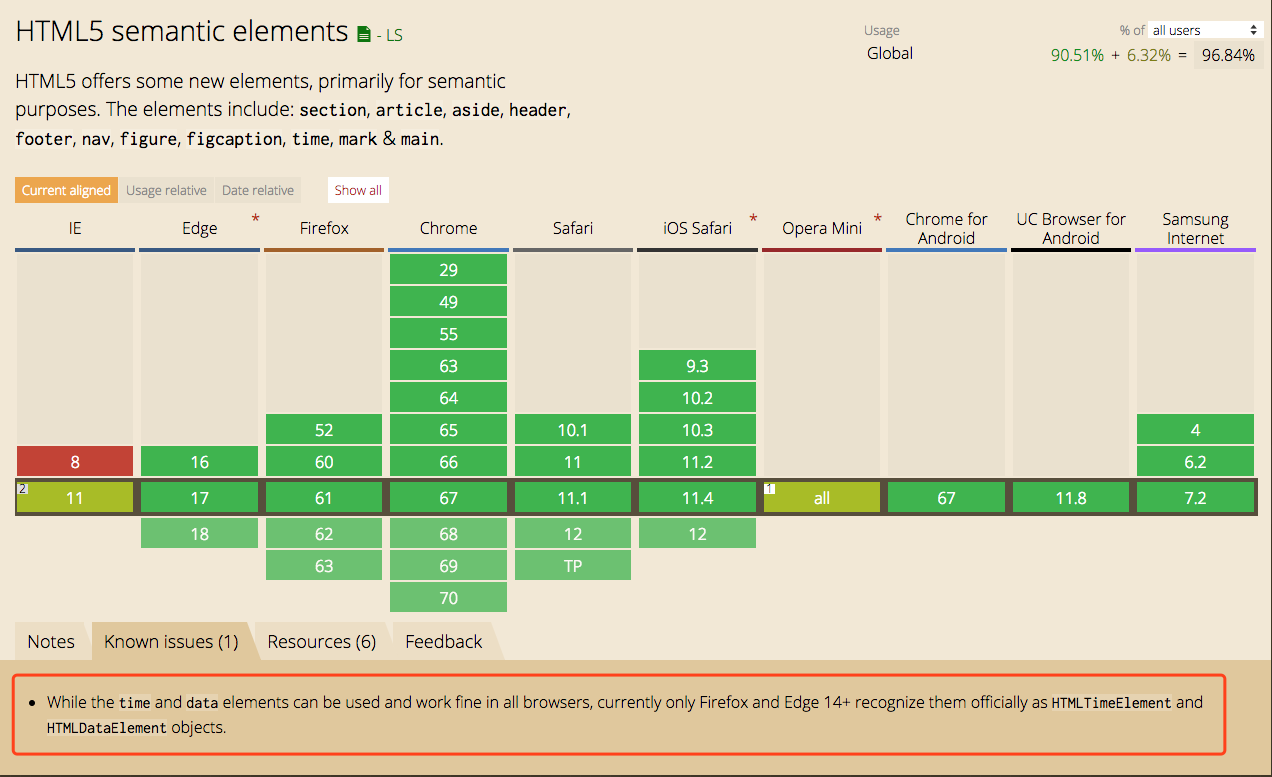Click the HTML5 semantic elements title
The width and height of the screenshot is (1272, 777).
click(x=182, y=31)
